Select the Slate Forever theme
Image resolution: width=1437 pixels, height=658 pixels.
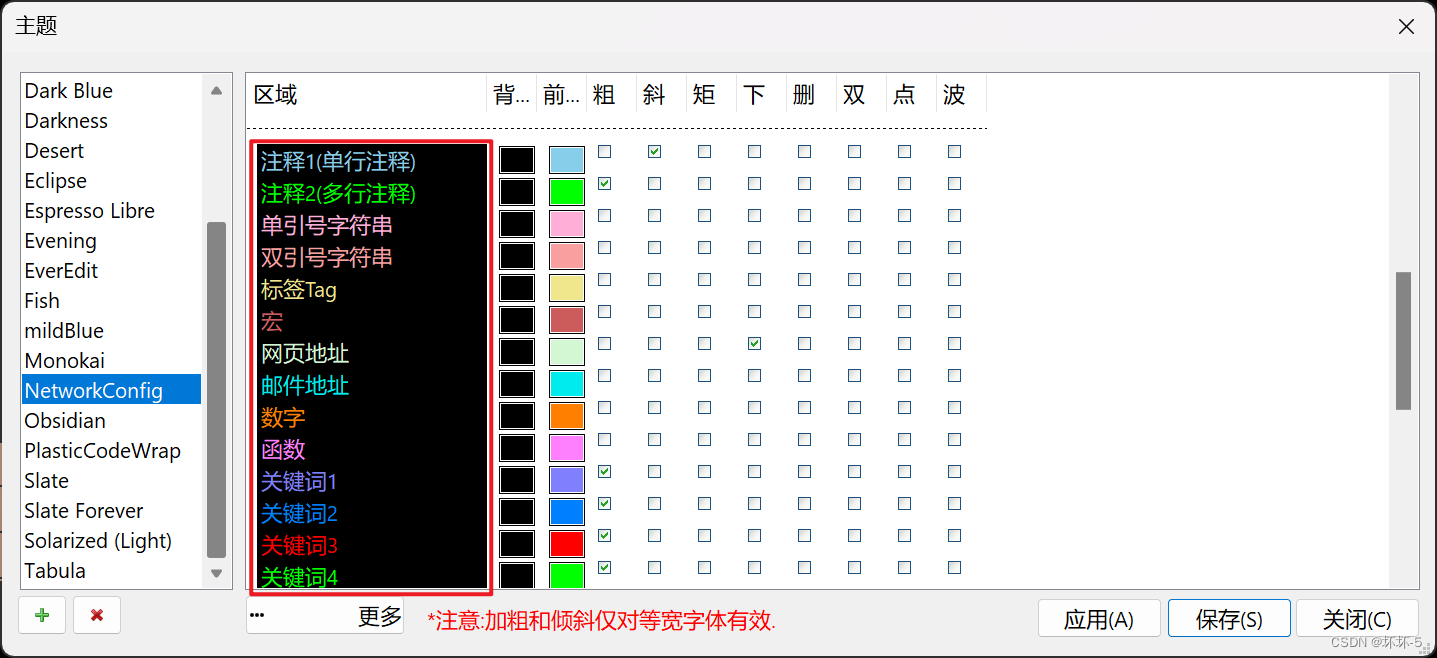(x=112, y=511)
